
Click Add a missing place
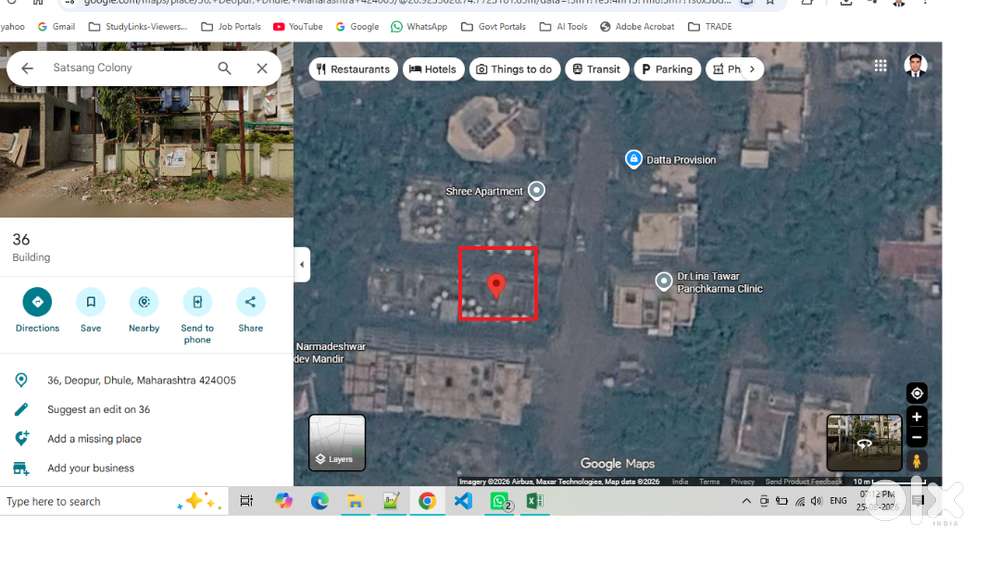94,439
